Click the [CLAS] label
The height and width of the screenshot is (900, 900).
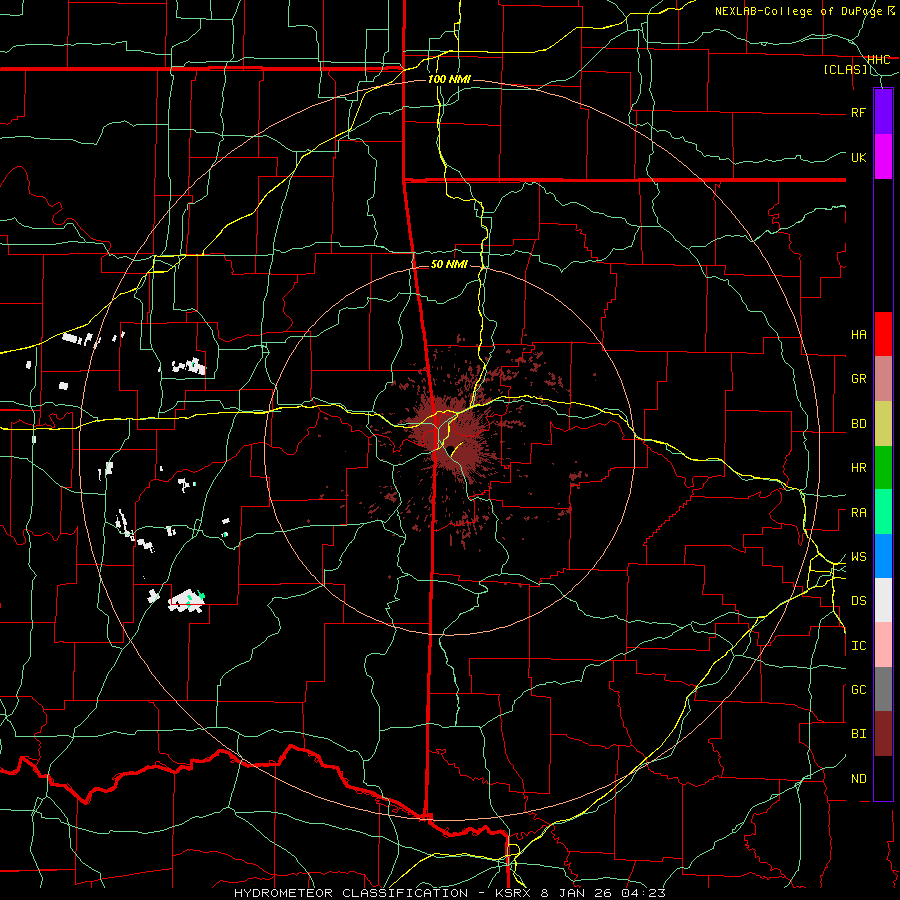845,69
